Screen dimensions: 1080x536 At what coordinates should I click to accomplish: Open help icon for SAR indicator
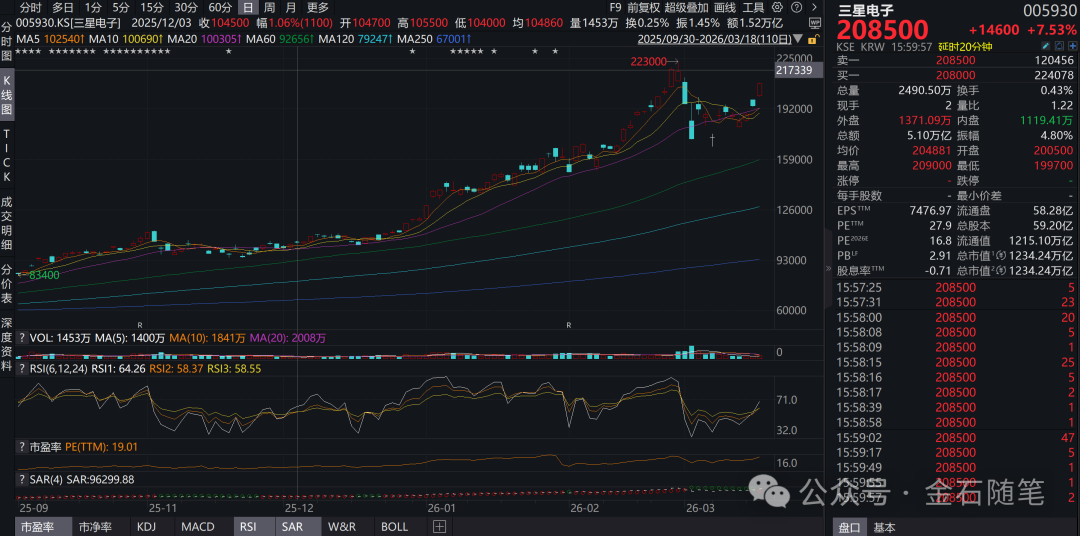pyautogui.click(x=22, y=478)
